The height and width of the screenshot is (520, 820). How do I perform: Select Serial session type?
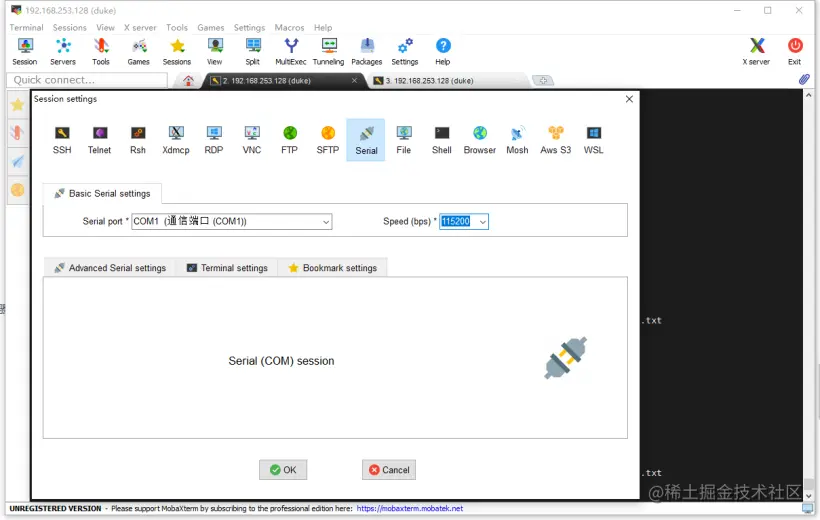point(366,140)
